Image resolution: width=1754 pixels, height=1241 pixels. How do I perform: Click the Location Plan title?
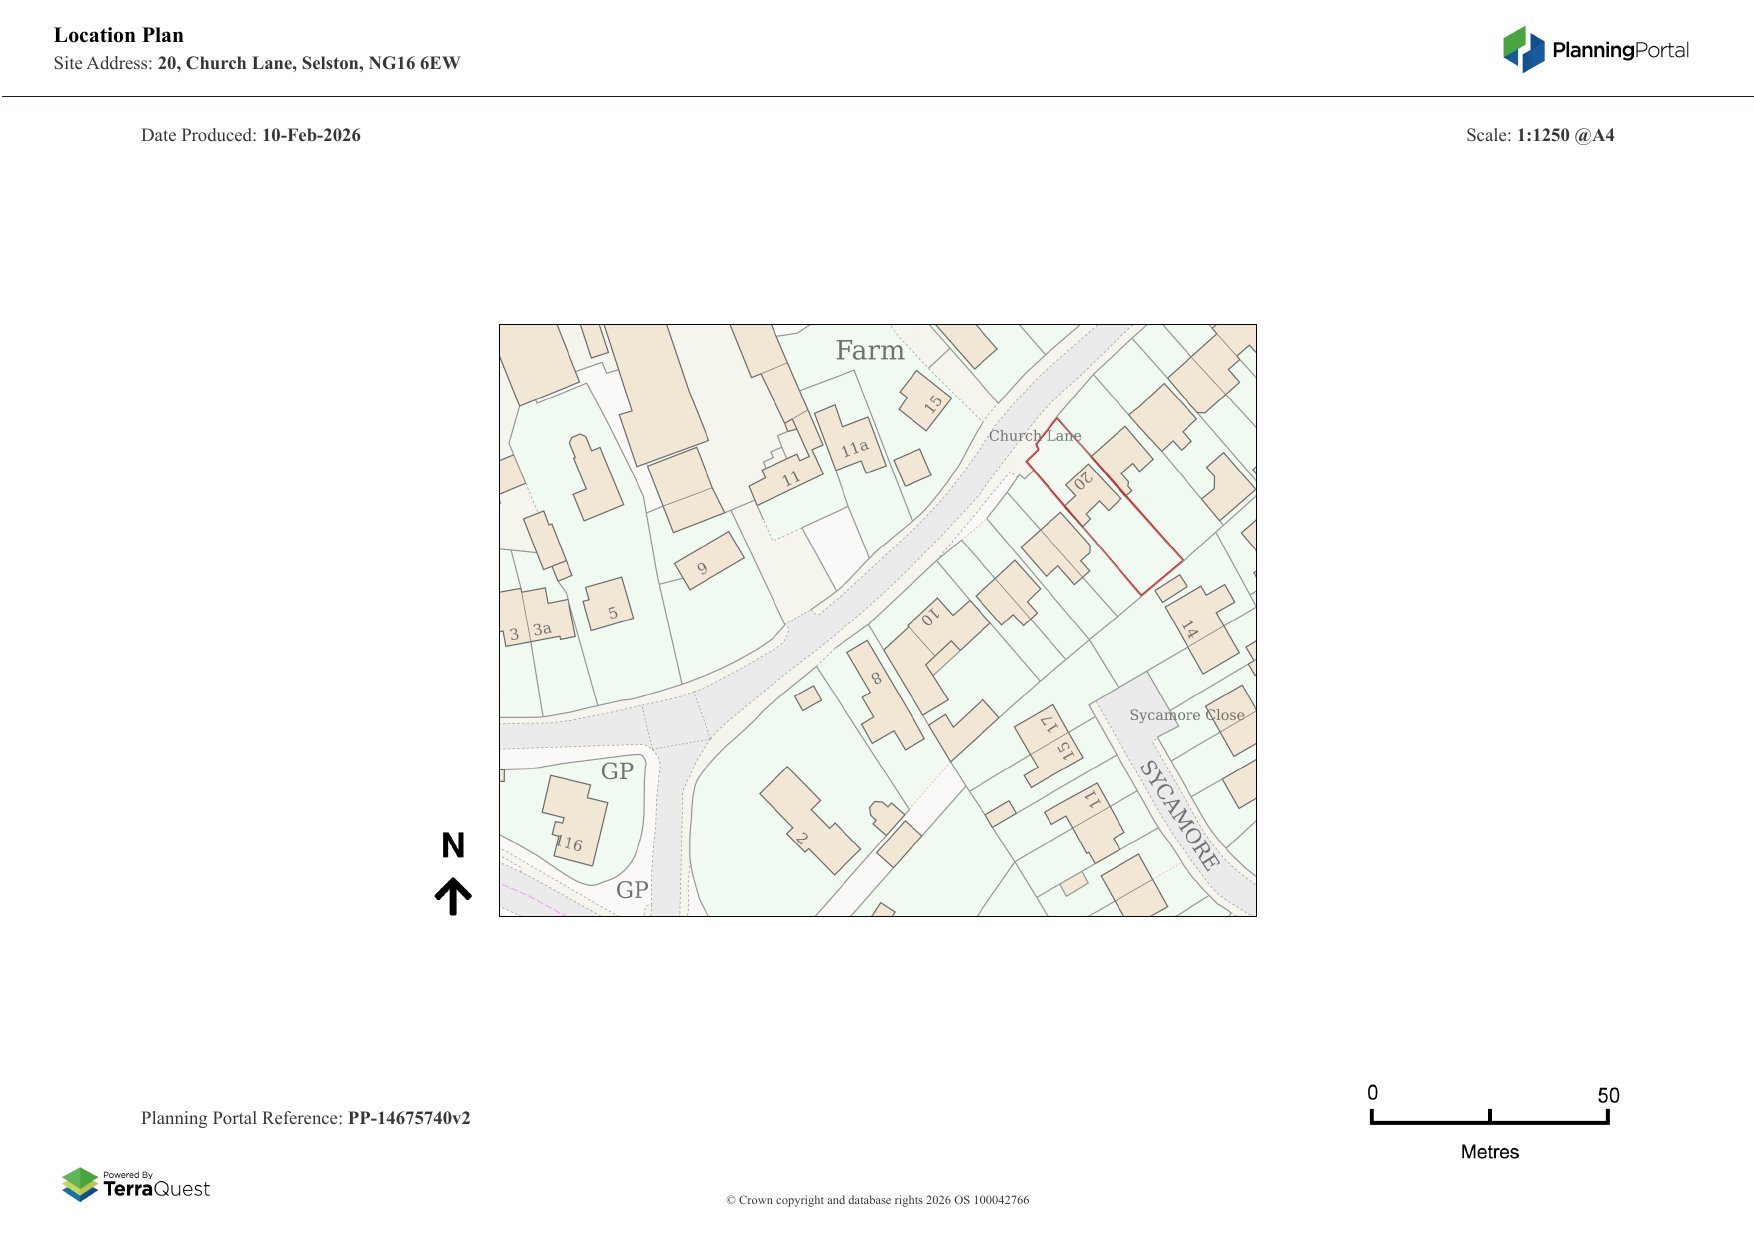click(x=119, y=35)
